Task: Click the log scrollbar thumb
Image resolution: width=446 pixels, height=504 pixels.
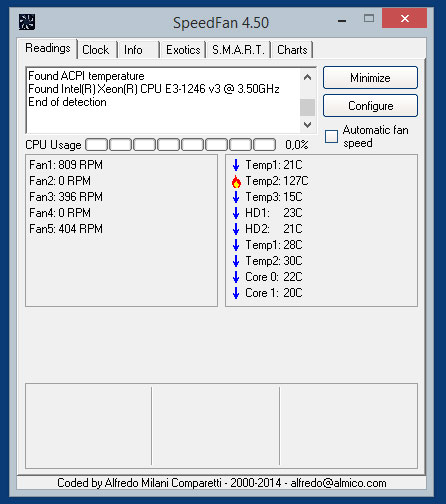Action: pos(307,107)
